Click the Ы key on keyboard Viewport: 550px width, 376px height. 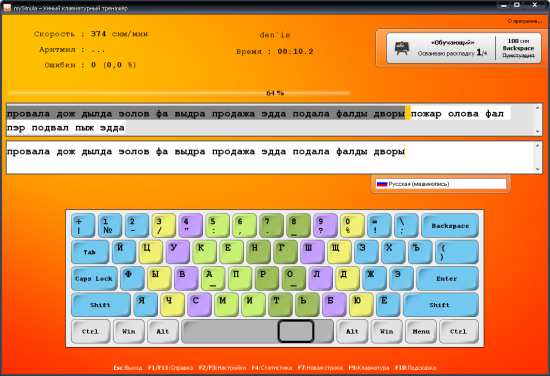[159, 278]
